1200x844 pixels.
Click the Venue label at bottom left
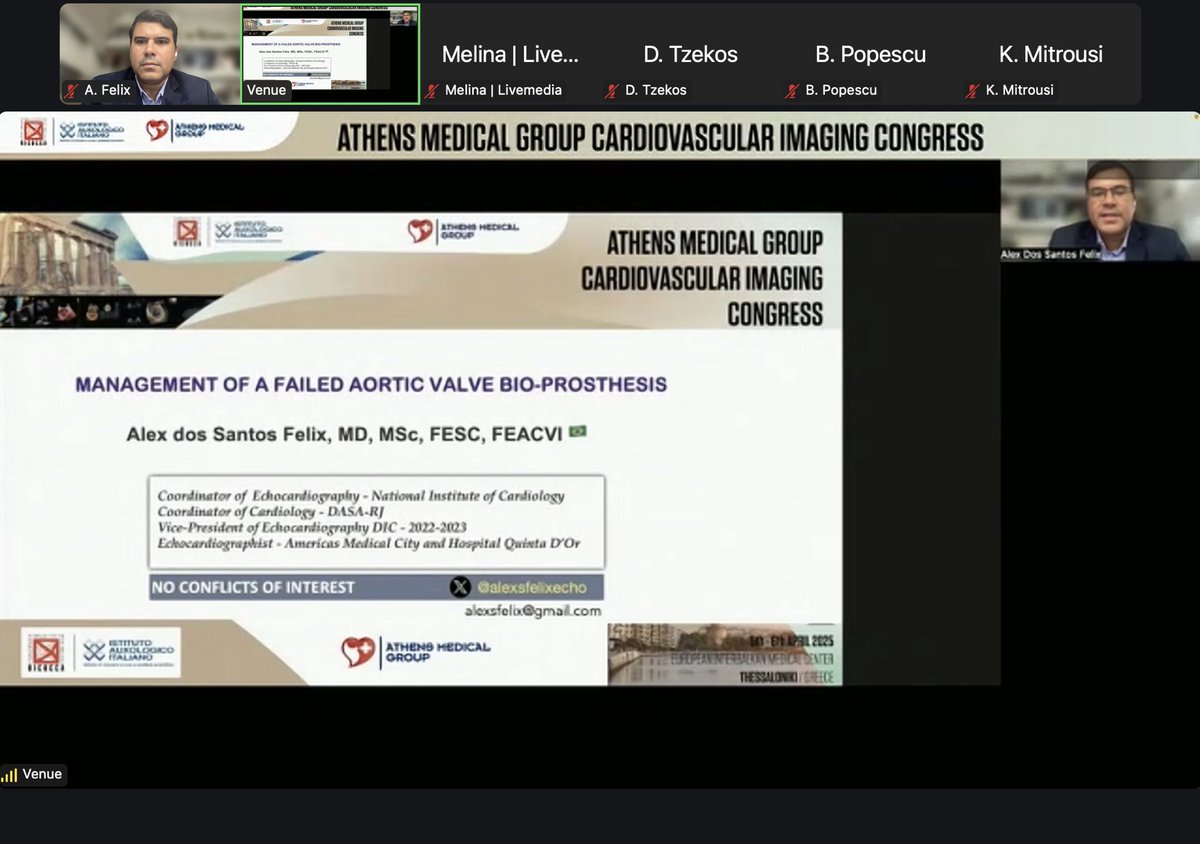point(42,774)
